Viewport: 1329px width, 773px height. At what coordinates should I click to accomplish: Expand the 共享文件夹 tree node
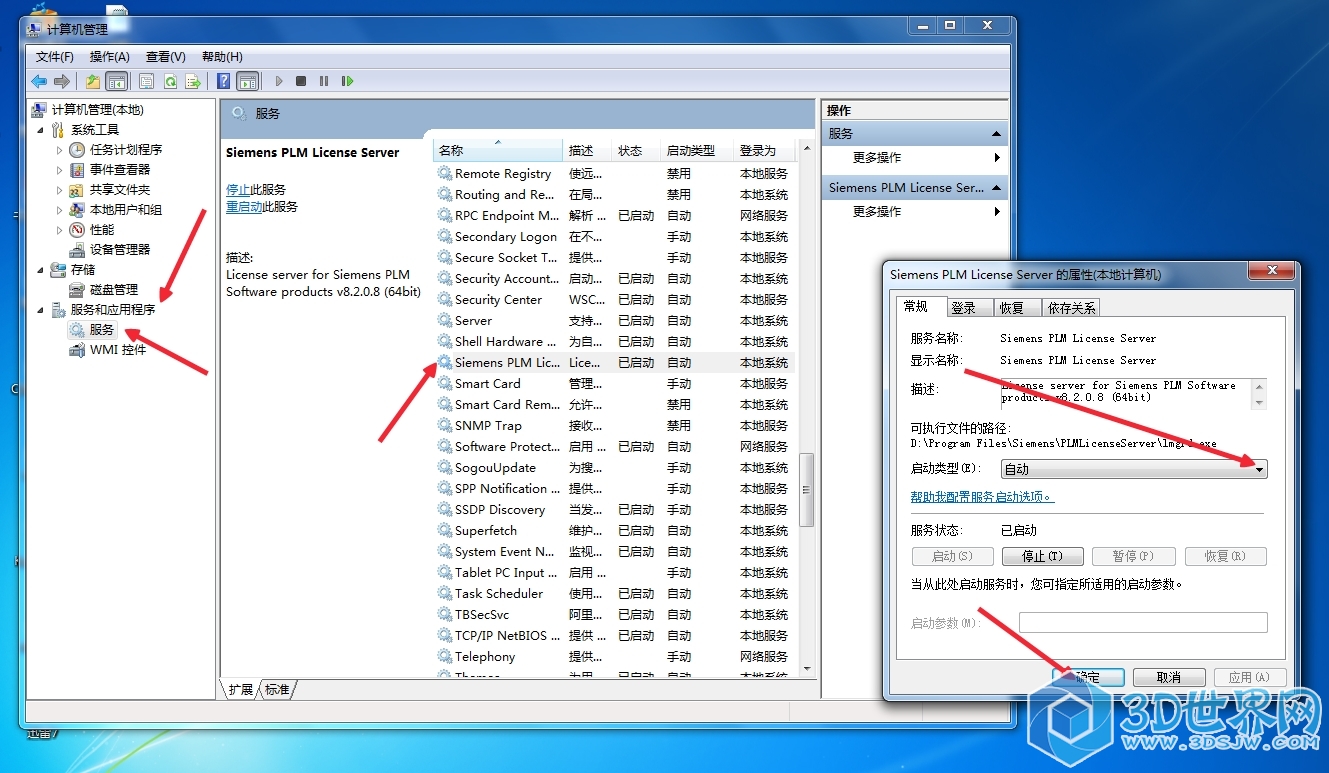coord(59,190)
